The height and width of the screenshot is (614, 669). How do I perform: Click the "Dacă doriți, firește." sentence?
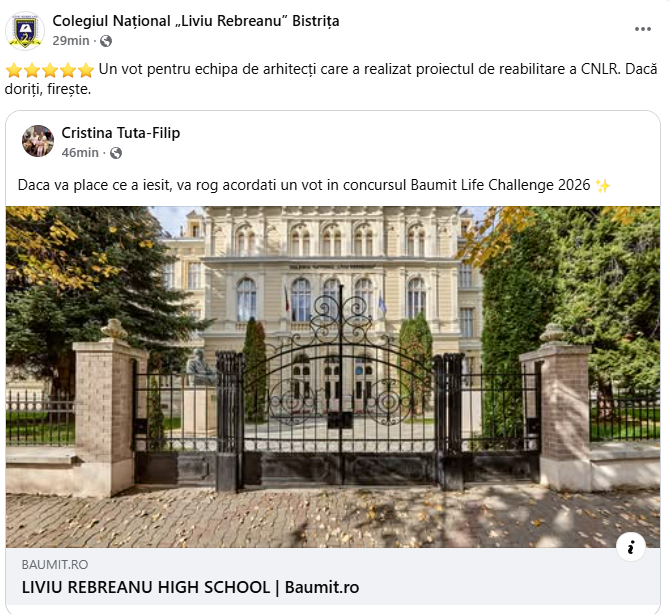tap(60, 90)
